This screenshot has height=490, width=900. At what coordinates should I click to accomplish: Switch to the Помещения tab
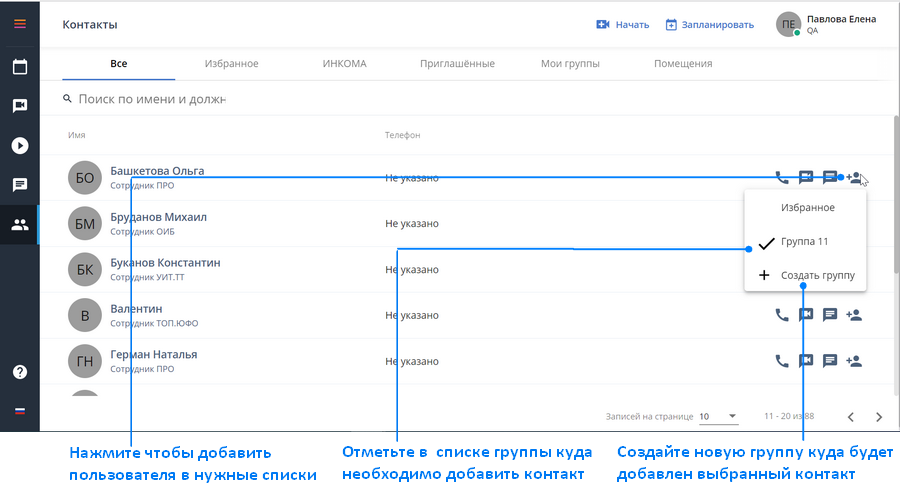[x=683, y=64]
